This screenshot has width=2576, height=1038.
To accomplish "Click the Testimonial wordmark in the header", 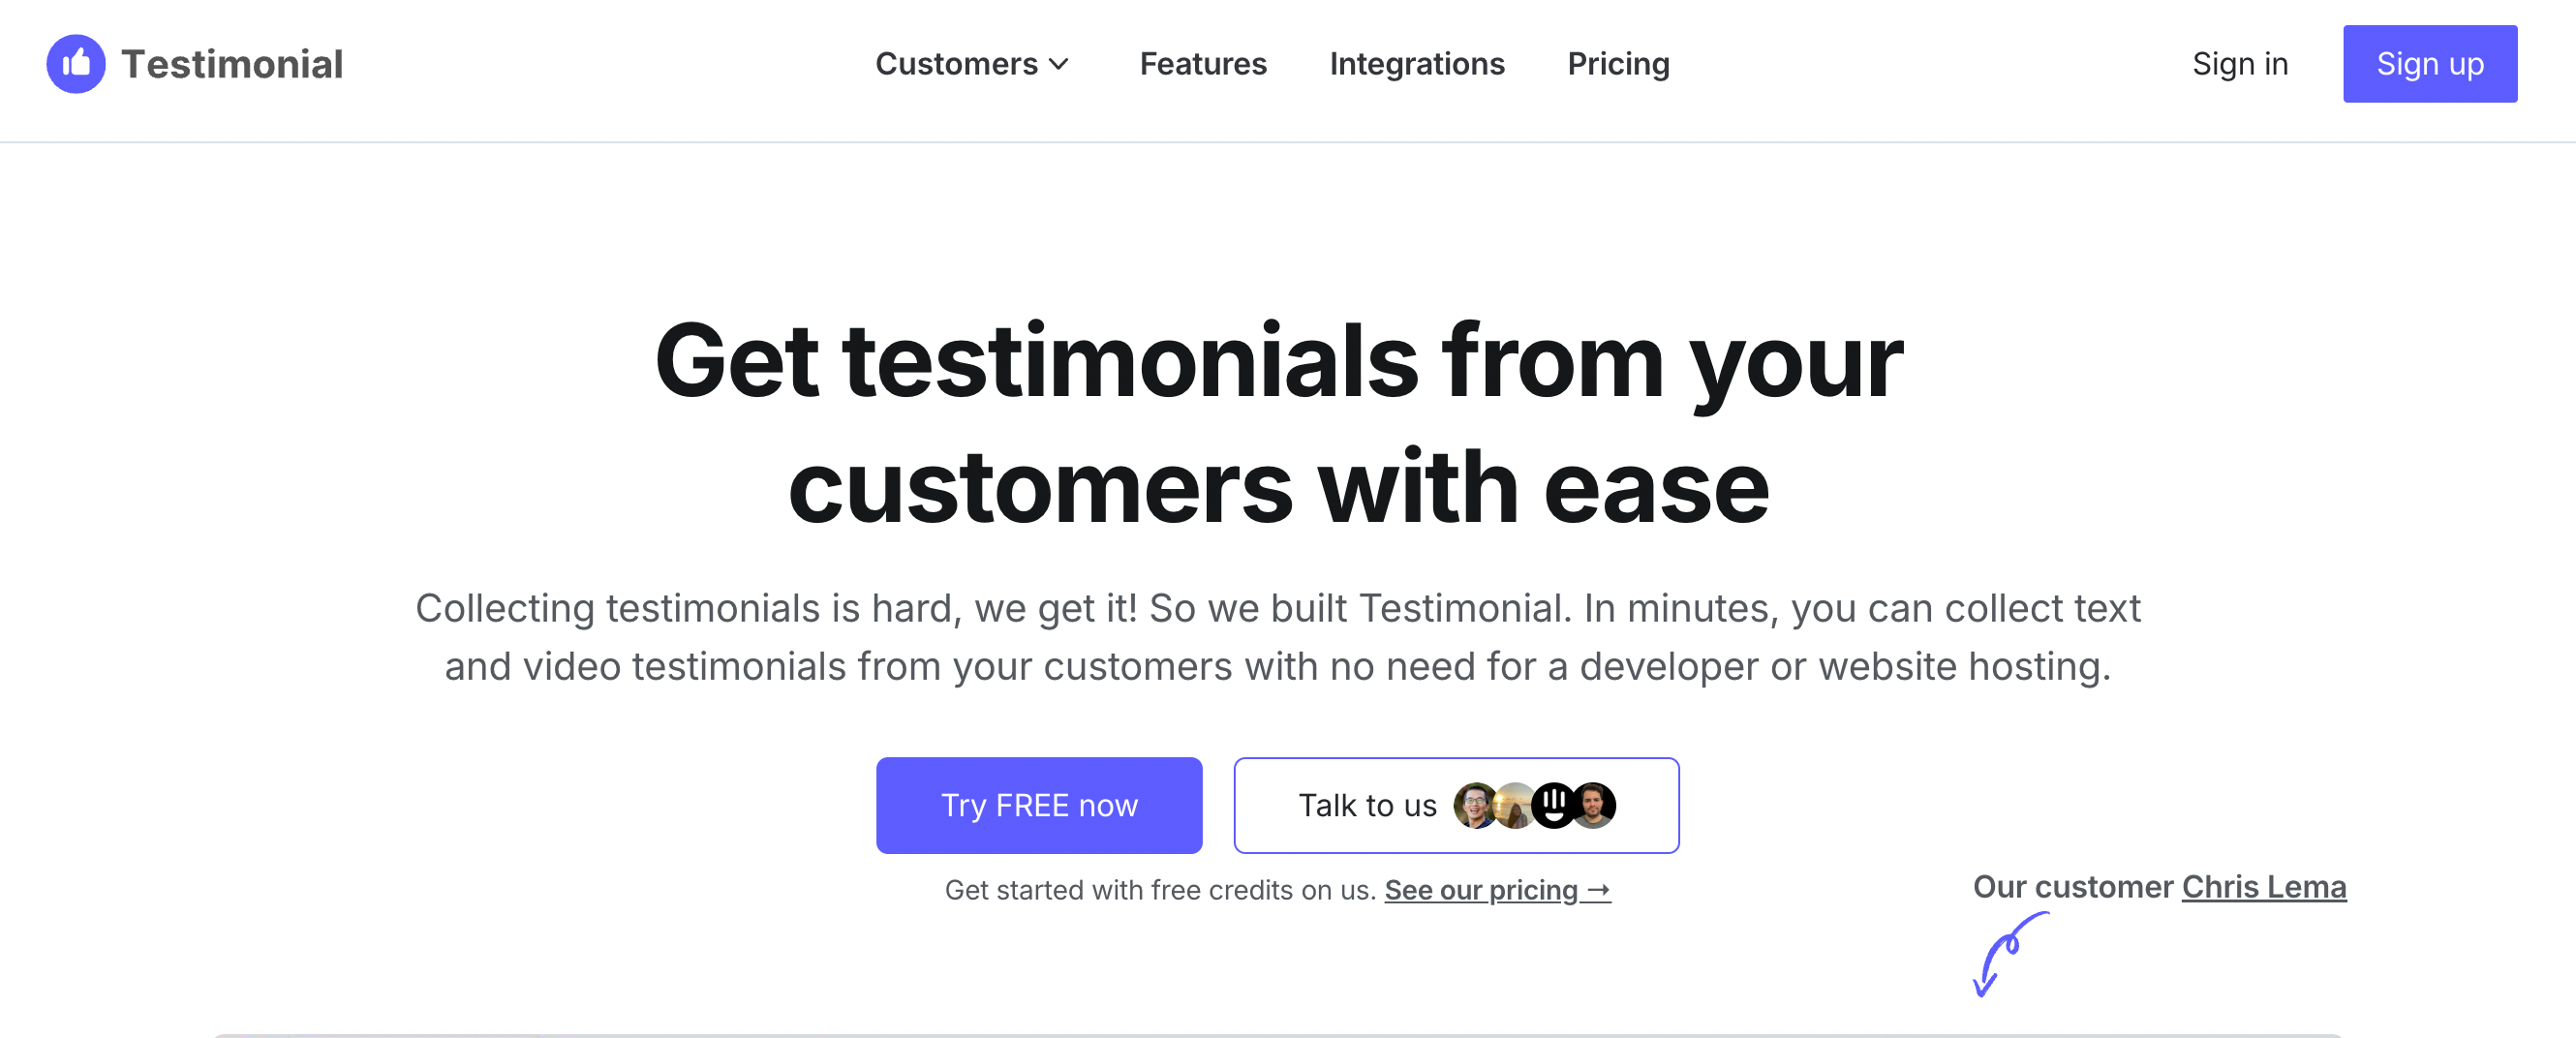I will [232, 63].
